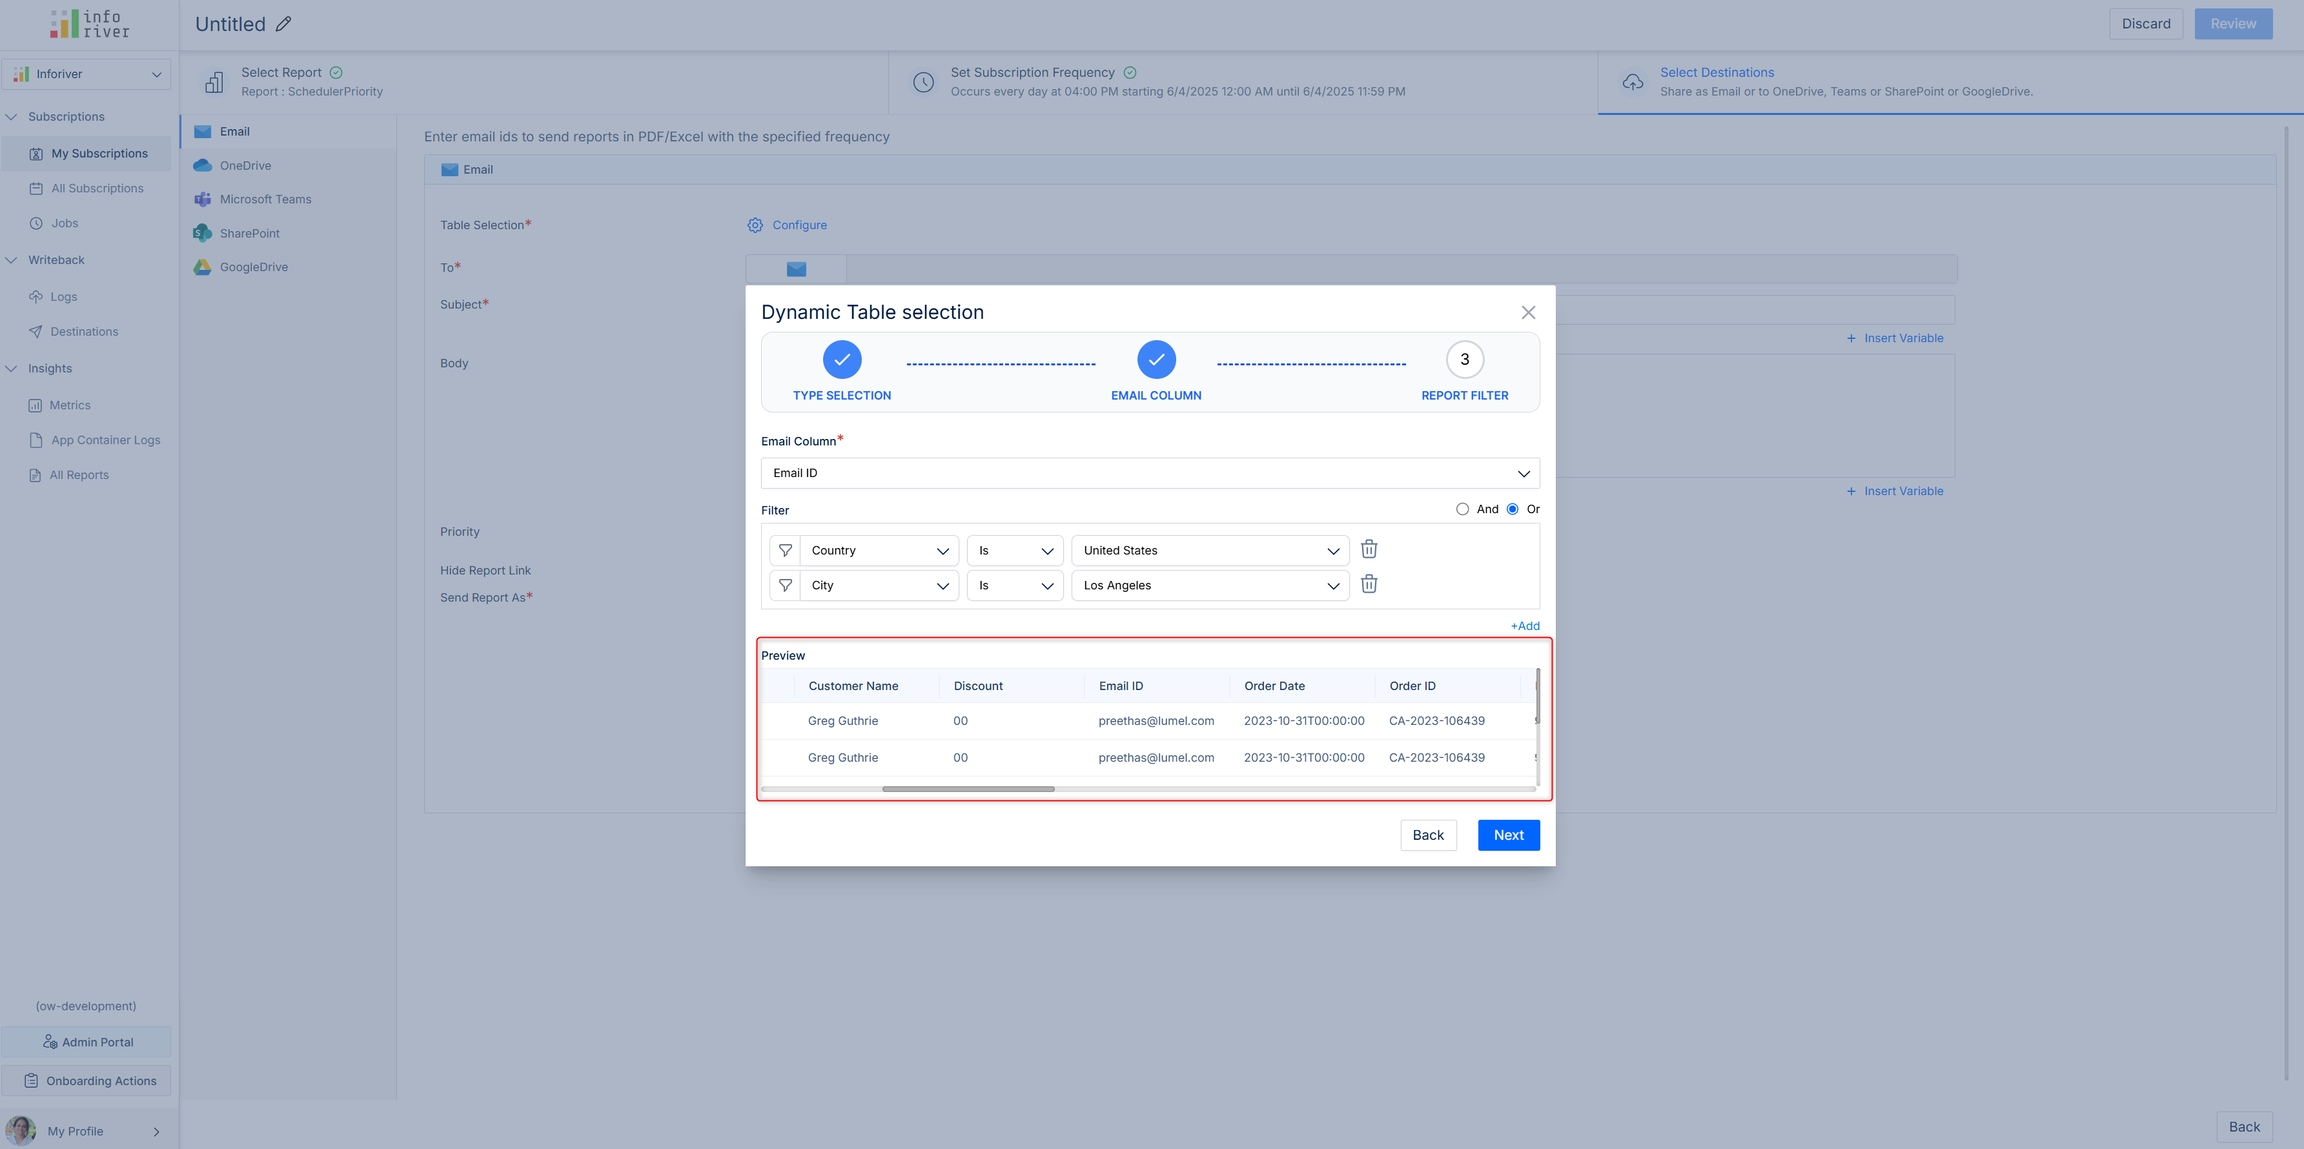Click the Email Column step checkmark

click(x=1155, y=359)
